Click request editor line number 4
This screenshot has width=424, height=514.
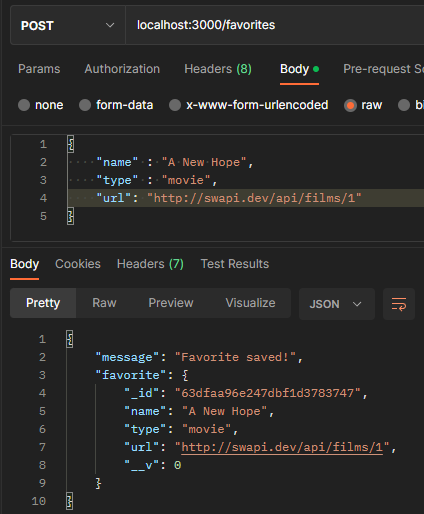(x=43, y=198)
